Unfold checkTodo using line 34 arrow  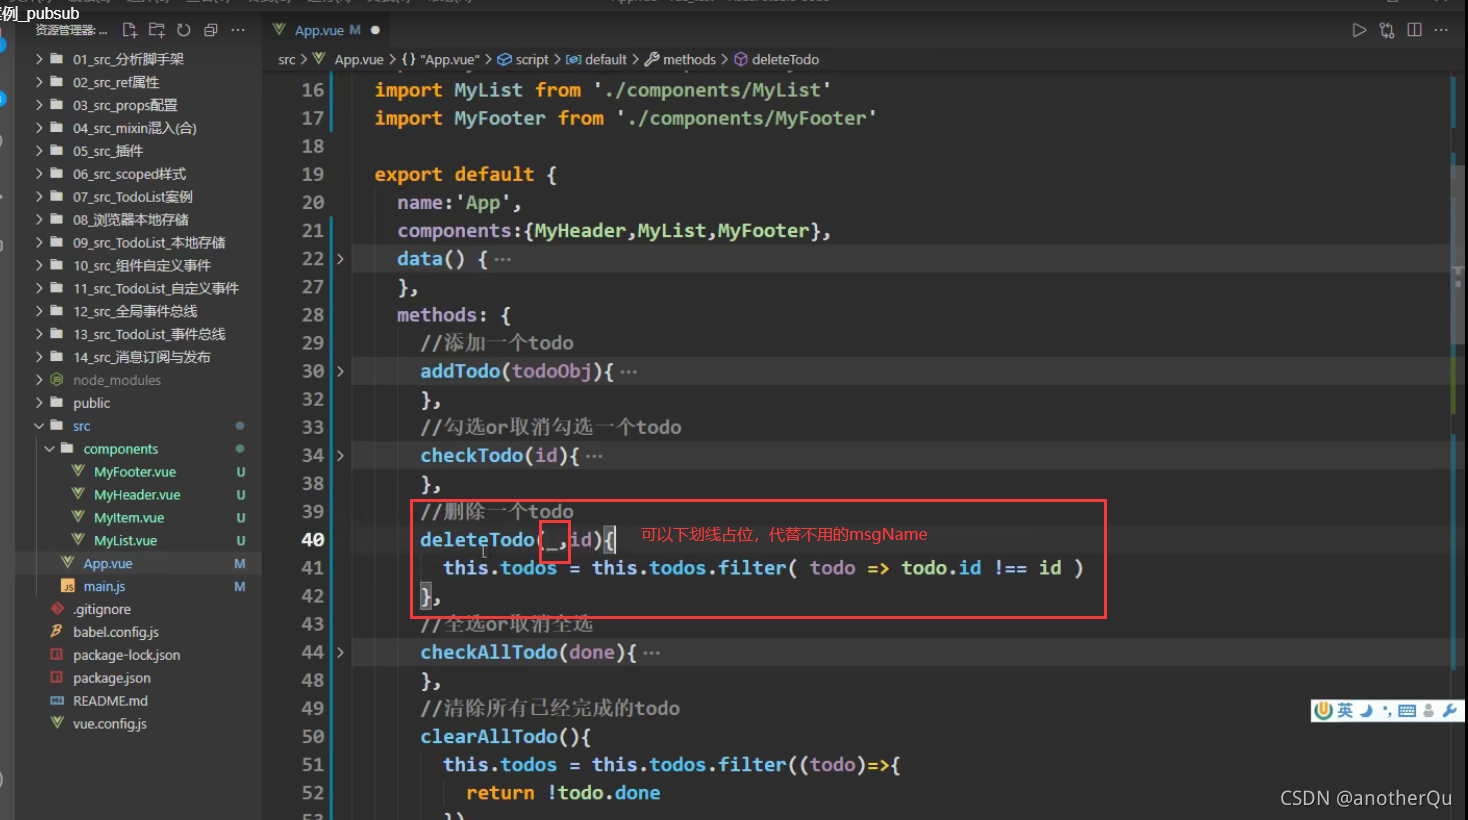coord(340,456)
